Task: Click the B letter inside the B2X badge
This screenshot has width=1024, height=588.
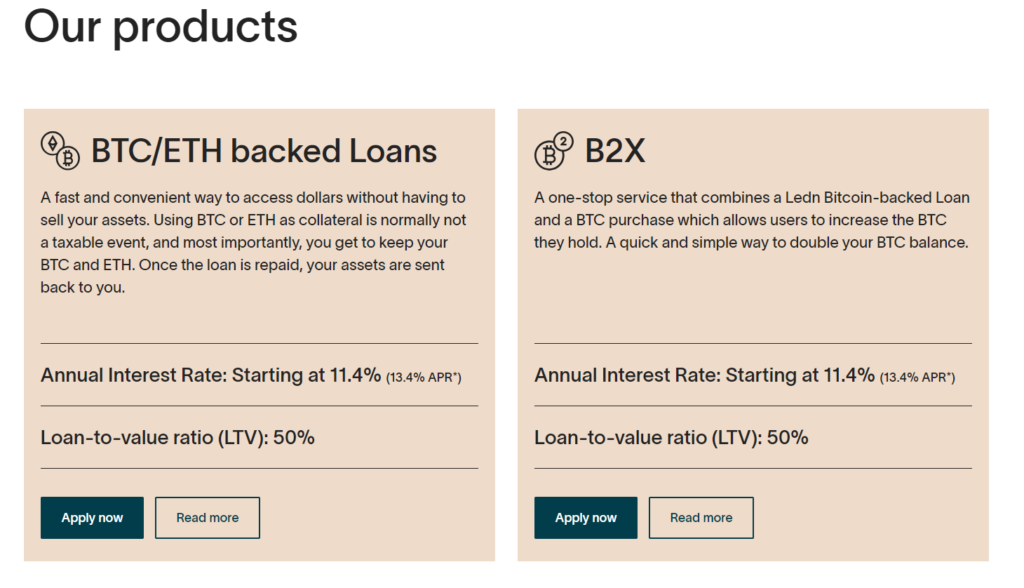Action: (549, 156)
